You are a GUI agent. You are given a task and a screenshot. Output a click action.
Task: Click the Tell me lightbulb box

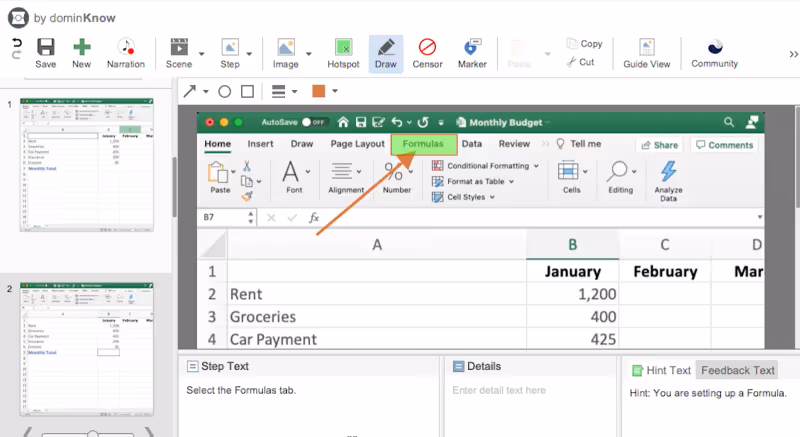tap(579, 144)
